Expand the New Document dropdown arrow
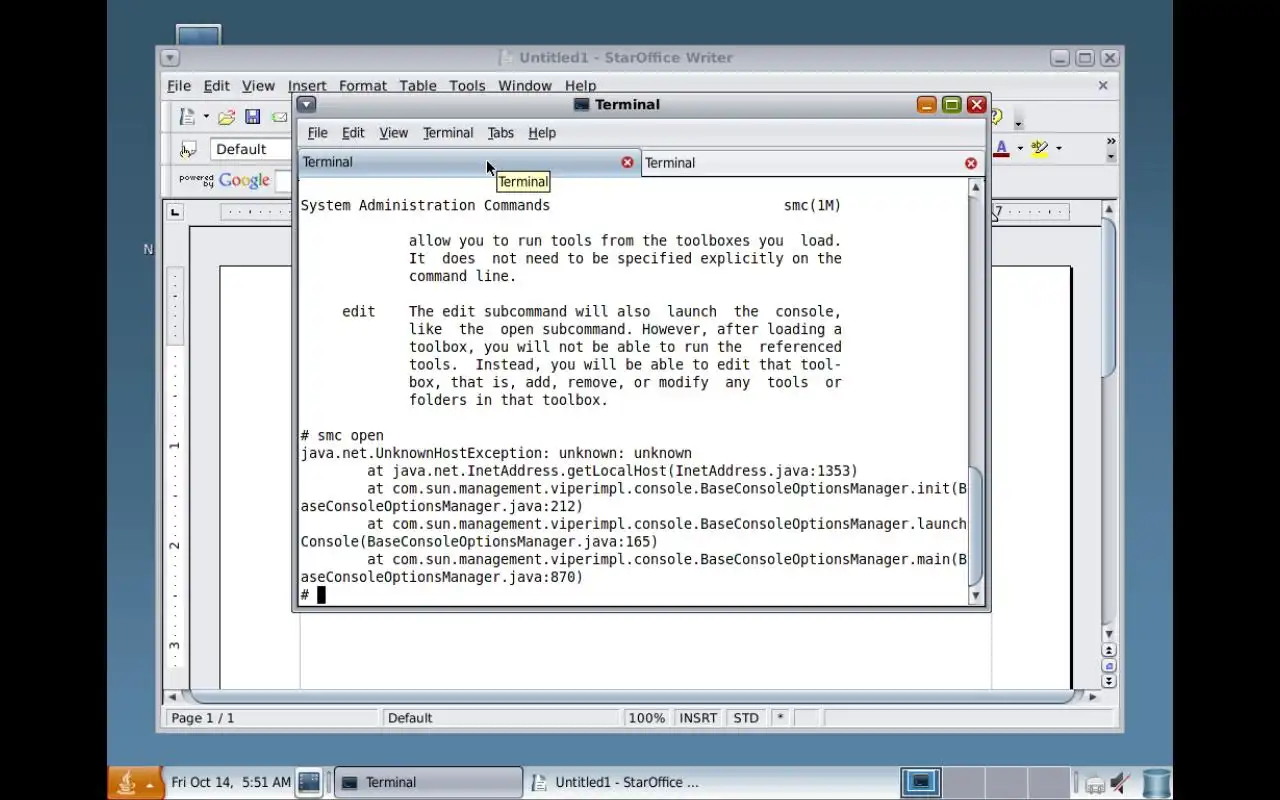Screen dimensions: 1280x800 (x=206, y=117)
